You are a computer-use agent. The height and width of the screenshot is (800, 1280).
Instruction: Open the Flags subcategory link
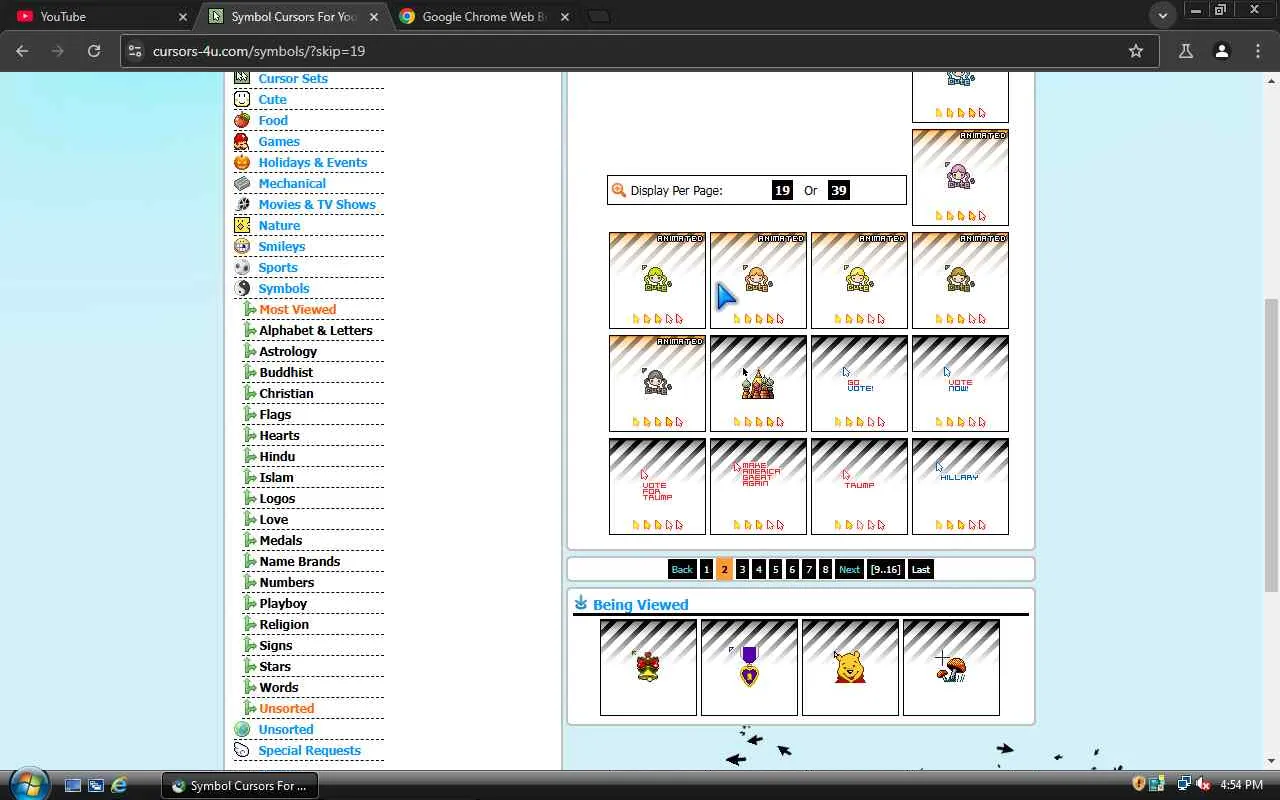click(275, 414)
